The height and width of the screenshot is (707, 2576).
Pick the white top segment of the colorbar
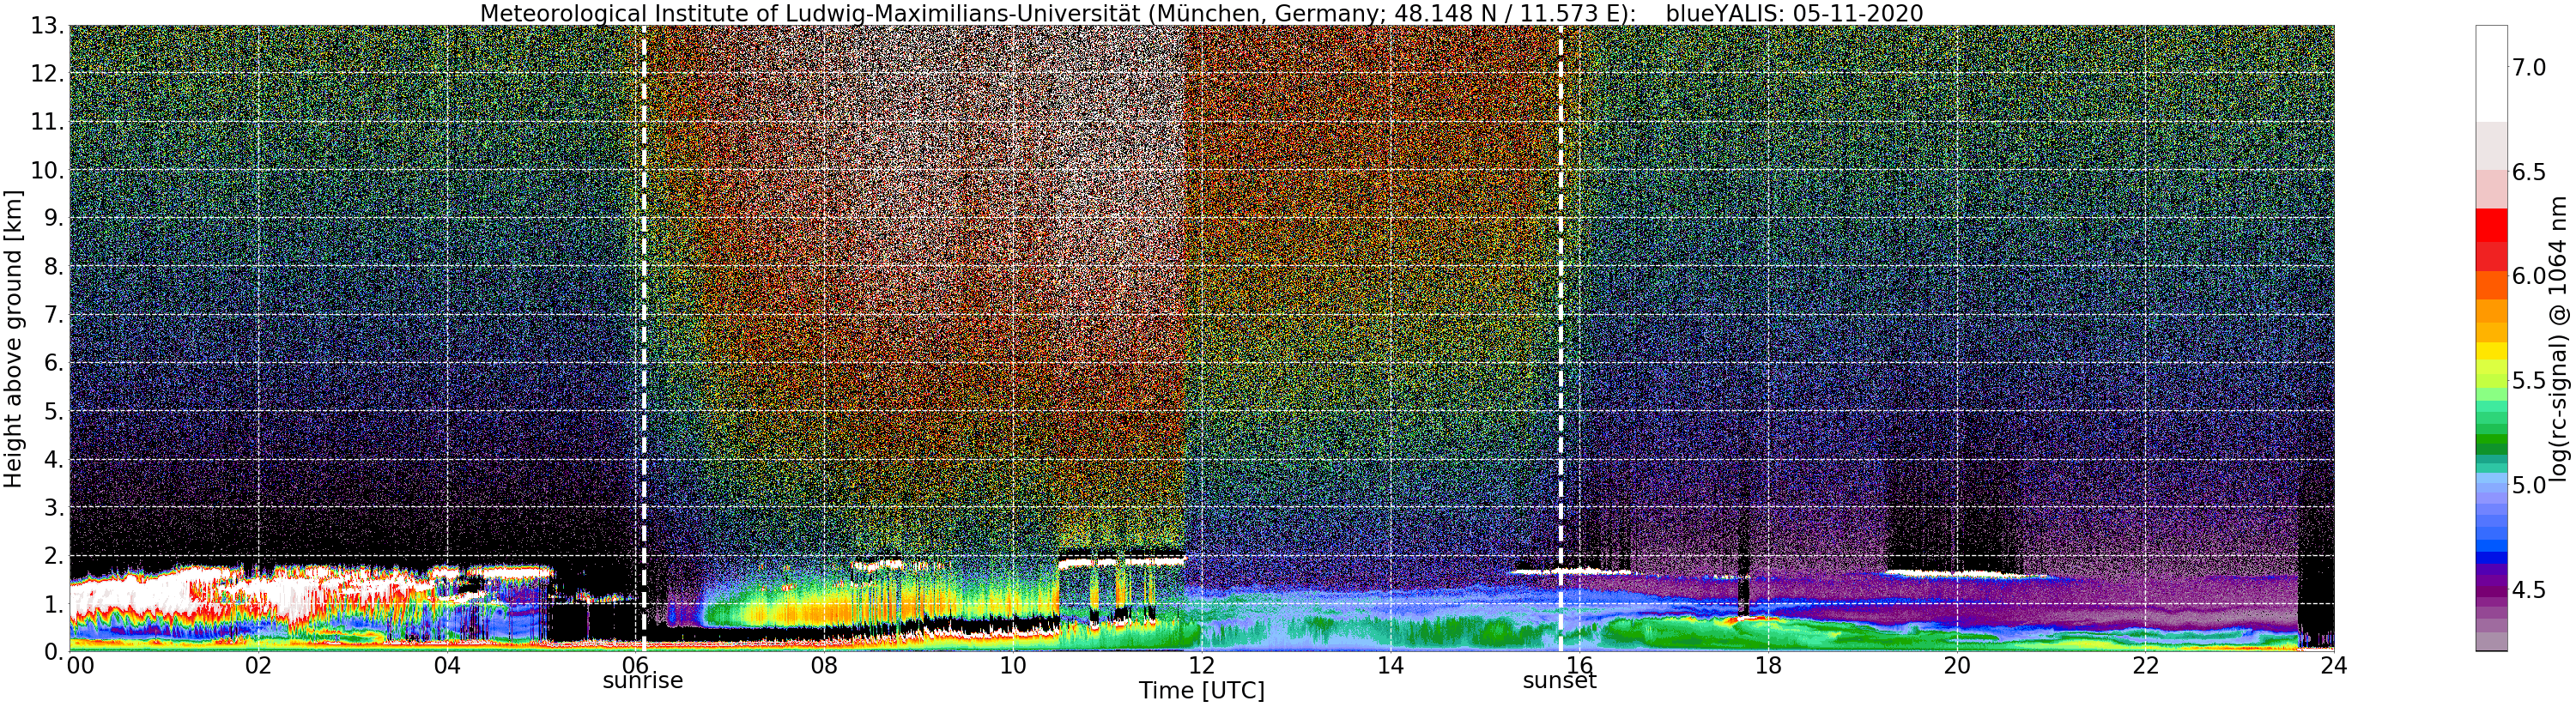click(x=2492, y=74)
